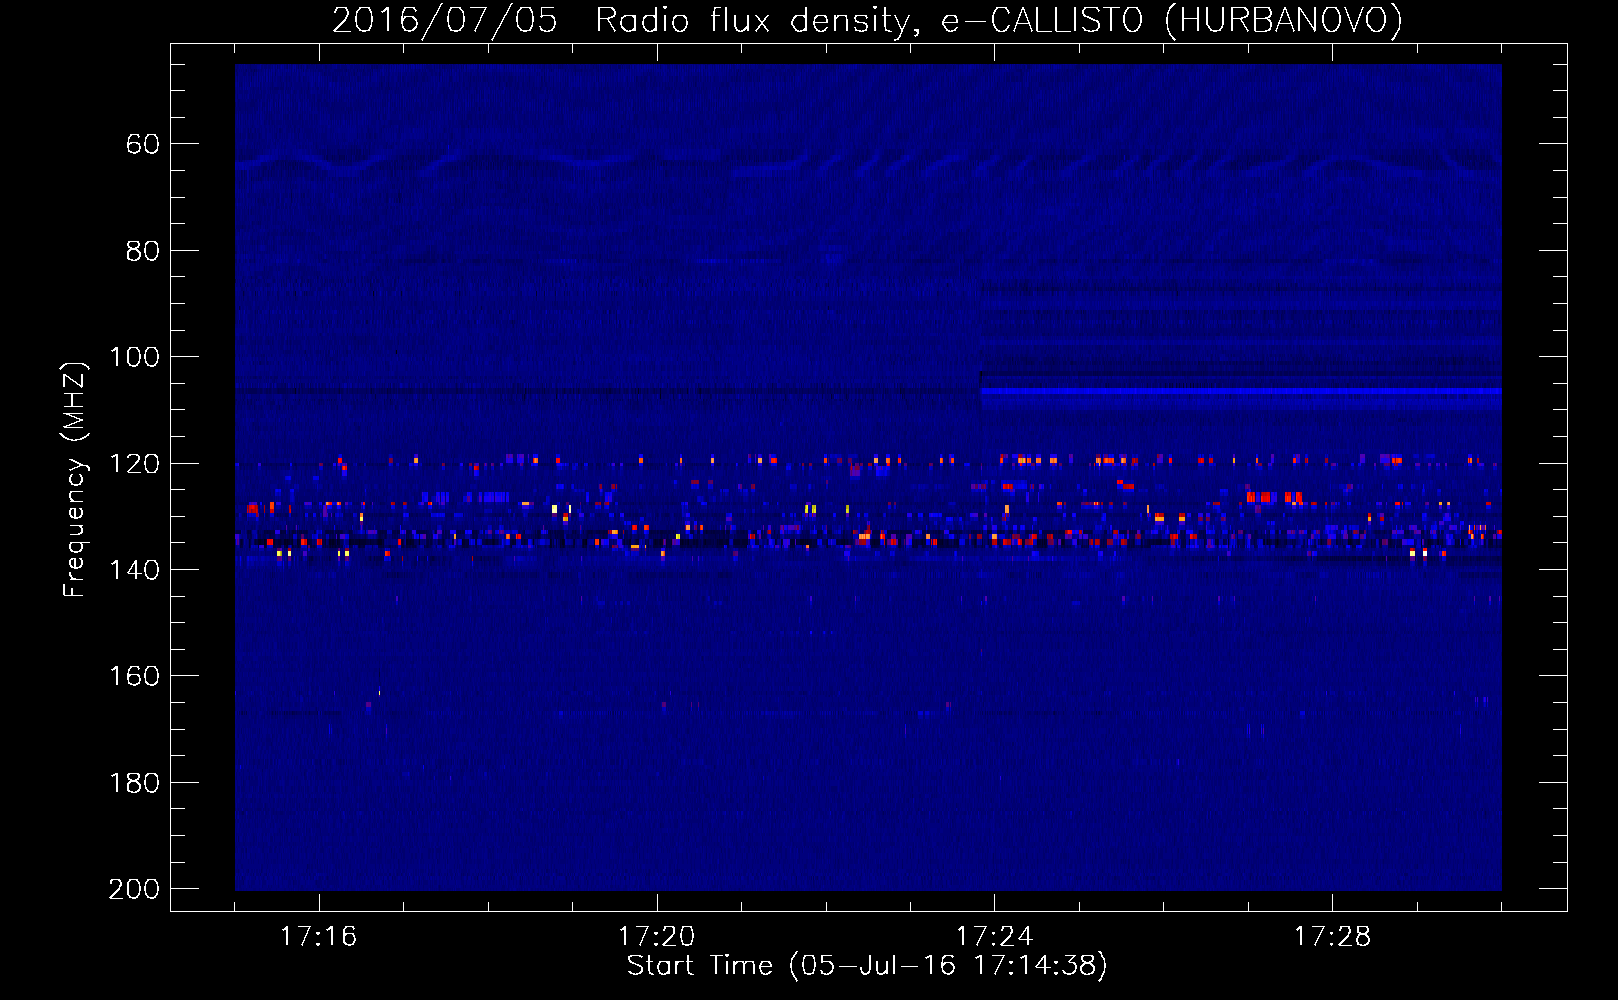Click the 60 frequency tick label

143,145
